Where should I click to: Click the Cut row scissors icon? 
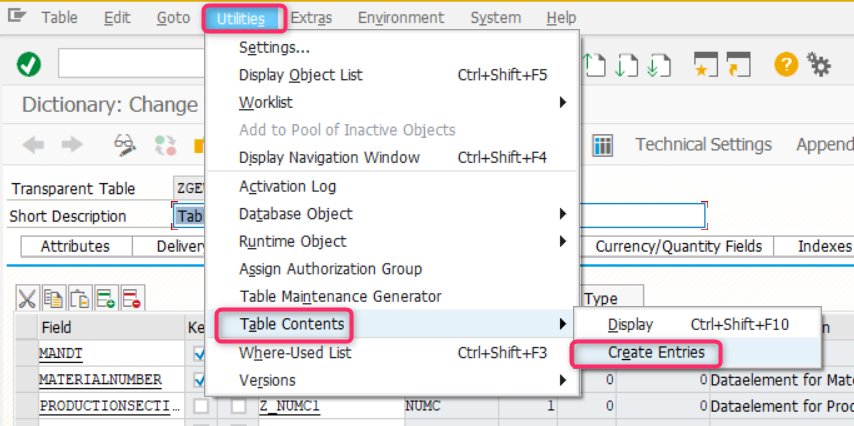click(27, 297)
